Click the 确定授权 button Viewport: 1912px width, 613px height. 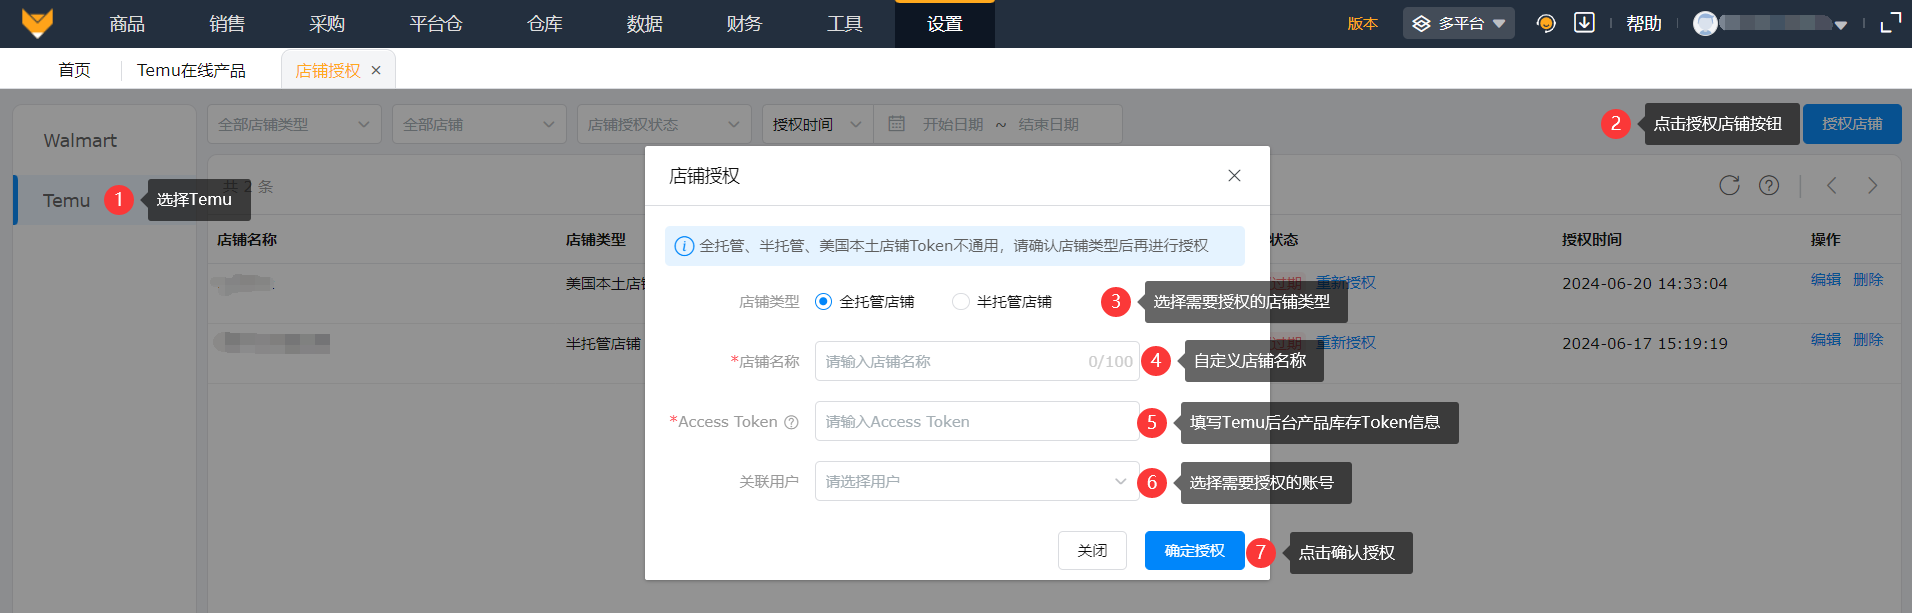tap(1195, 550)
